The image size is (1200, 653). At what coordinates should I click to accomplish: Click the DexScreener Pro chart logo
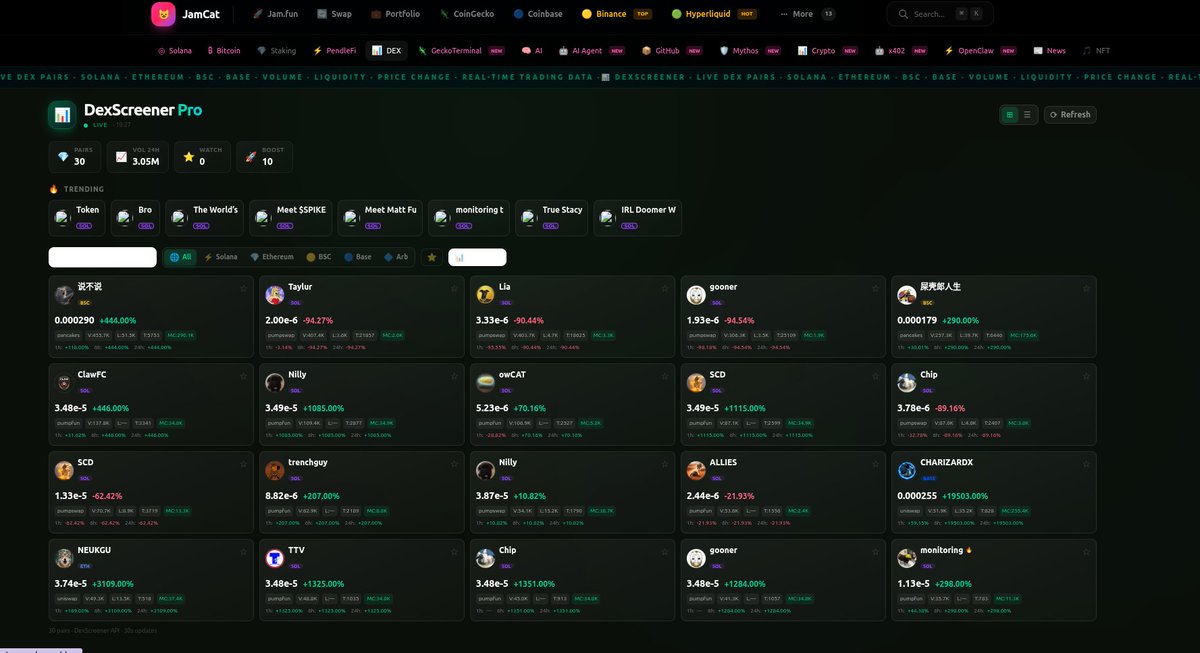pyautogui.click(x=62, y=115)
